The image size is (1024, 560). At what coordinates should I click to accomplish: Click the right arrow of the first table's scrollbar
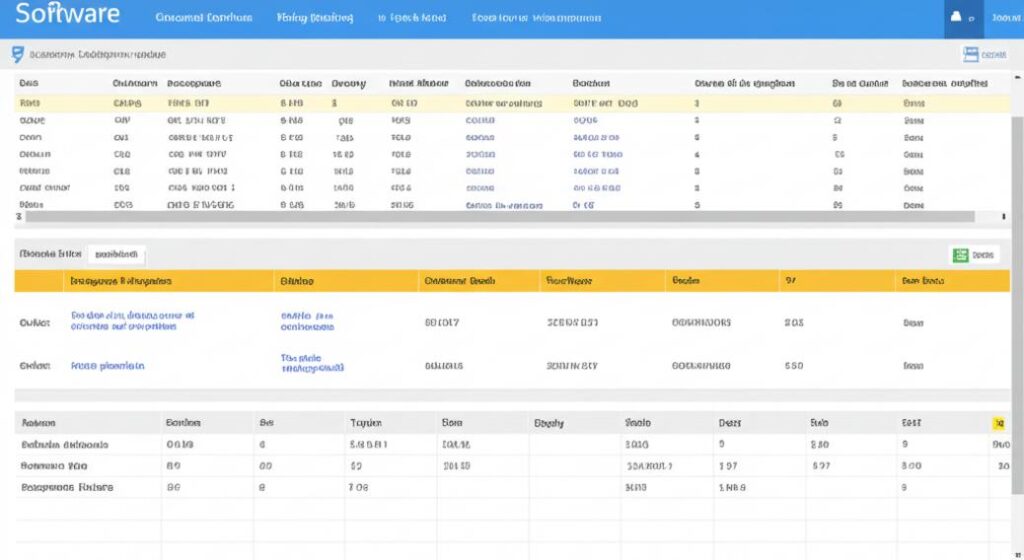[x=1004, y=216]
